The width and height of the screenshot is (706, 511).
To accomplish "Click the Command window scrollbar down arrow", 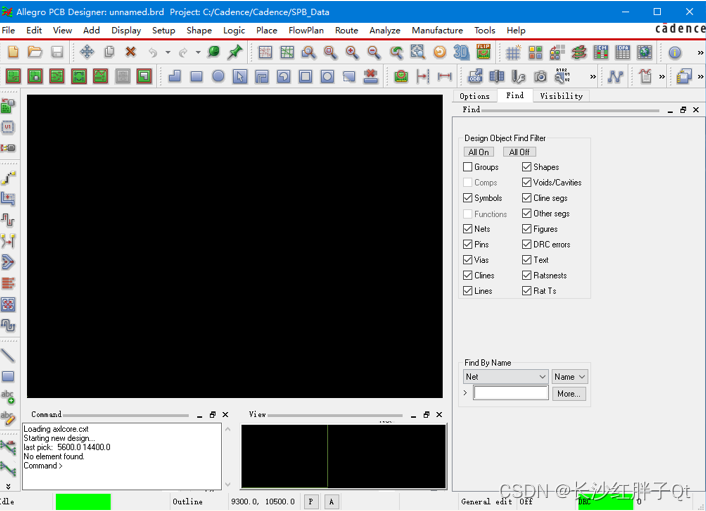I will [x=228, y=484].
